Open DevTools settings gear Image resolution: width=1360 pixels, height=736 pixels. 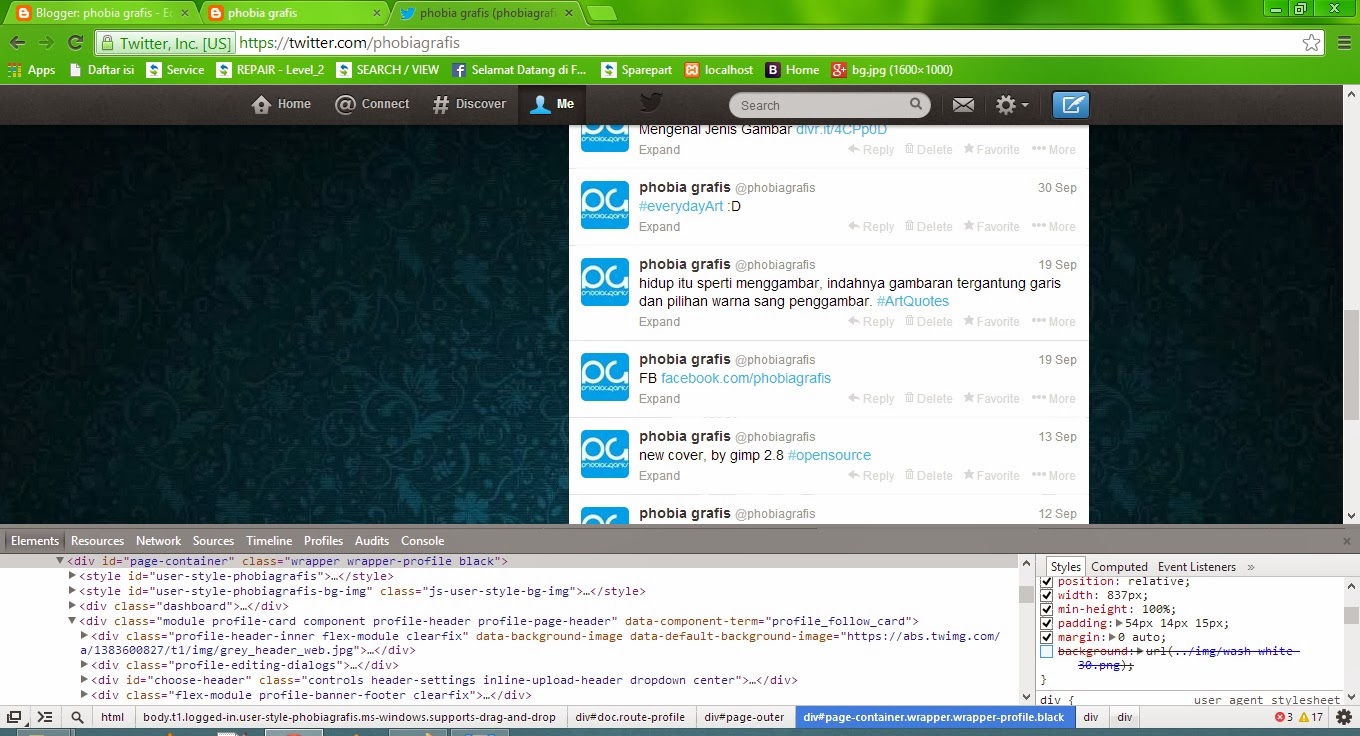[x=1344, y=717]
